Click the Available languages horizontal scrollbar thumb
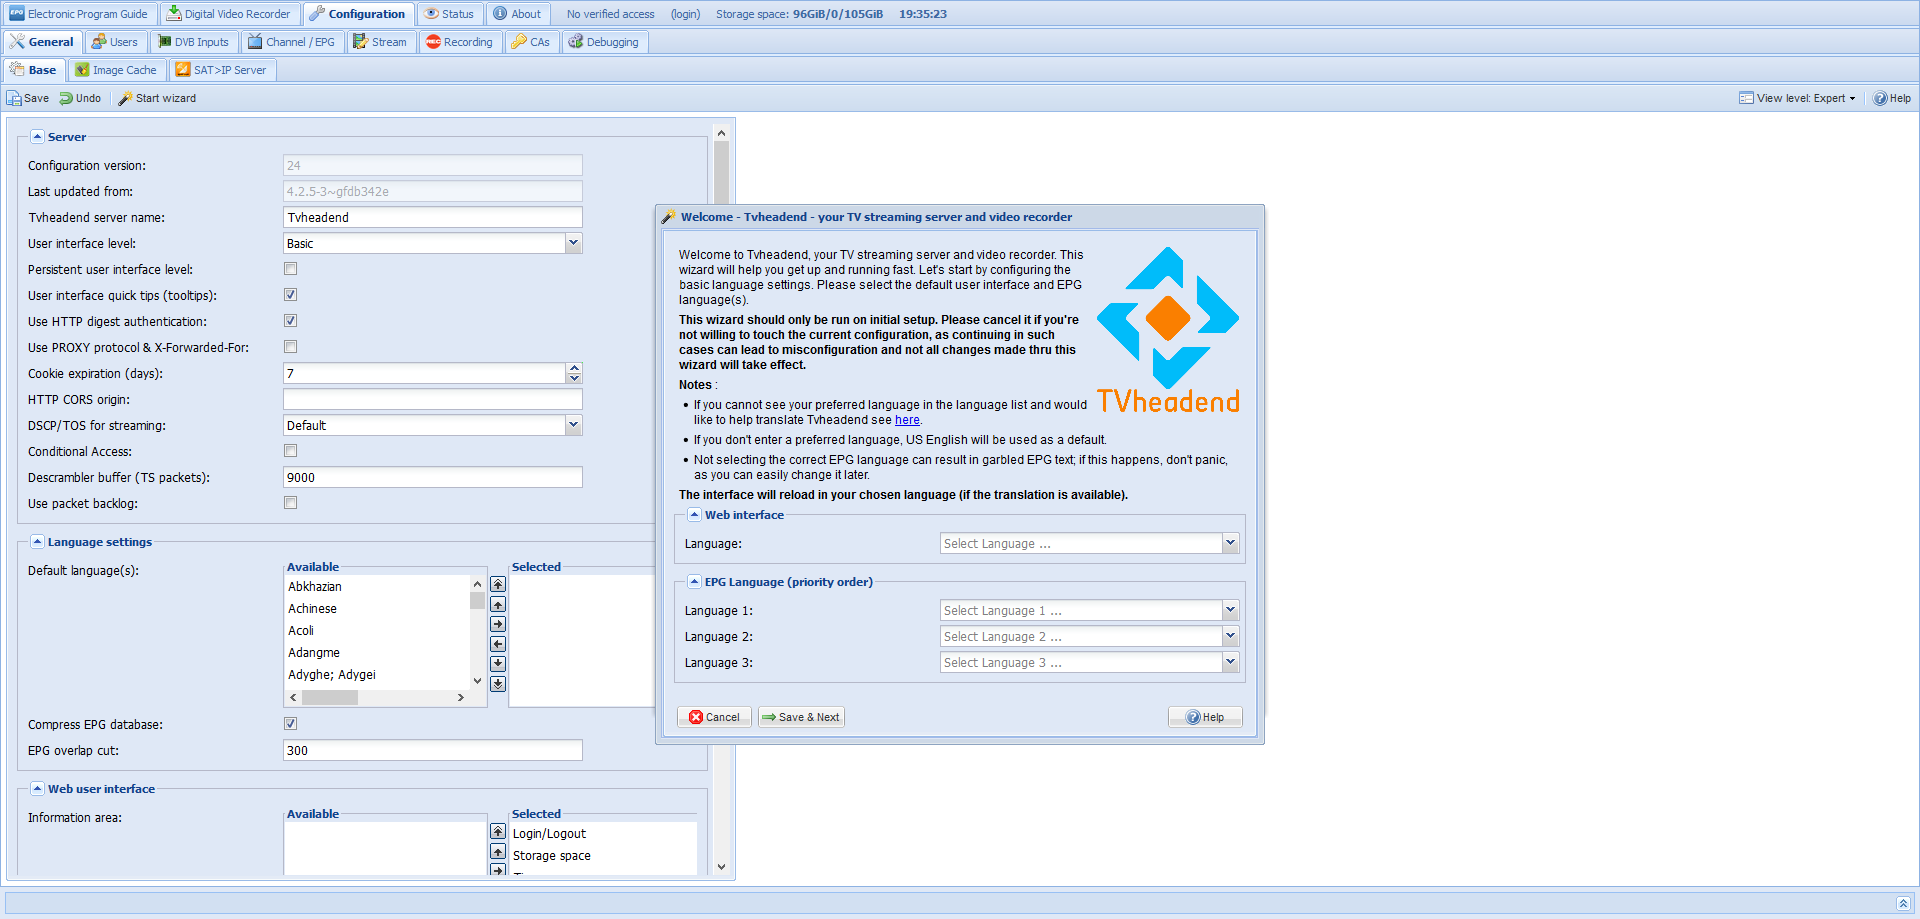The height and width of the screenshot is (919, 1920). [330, 698]
